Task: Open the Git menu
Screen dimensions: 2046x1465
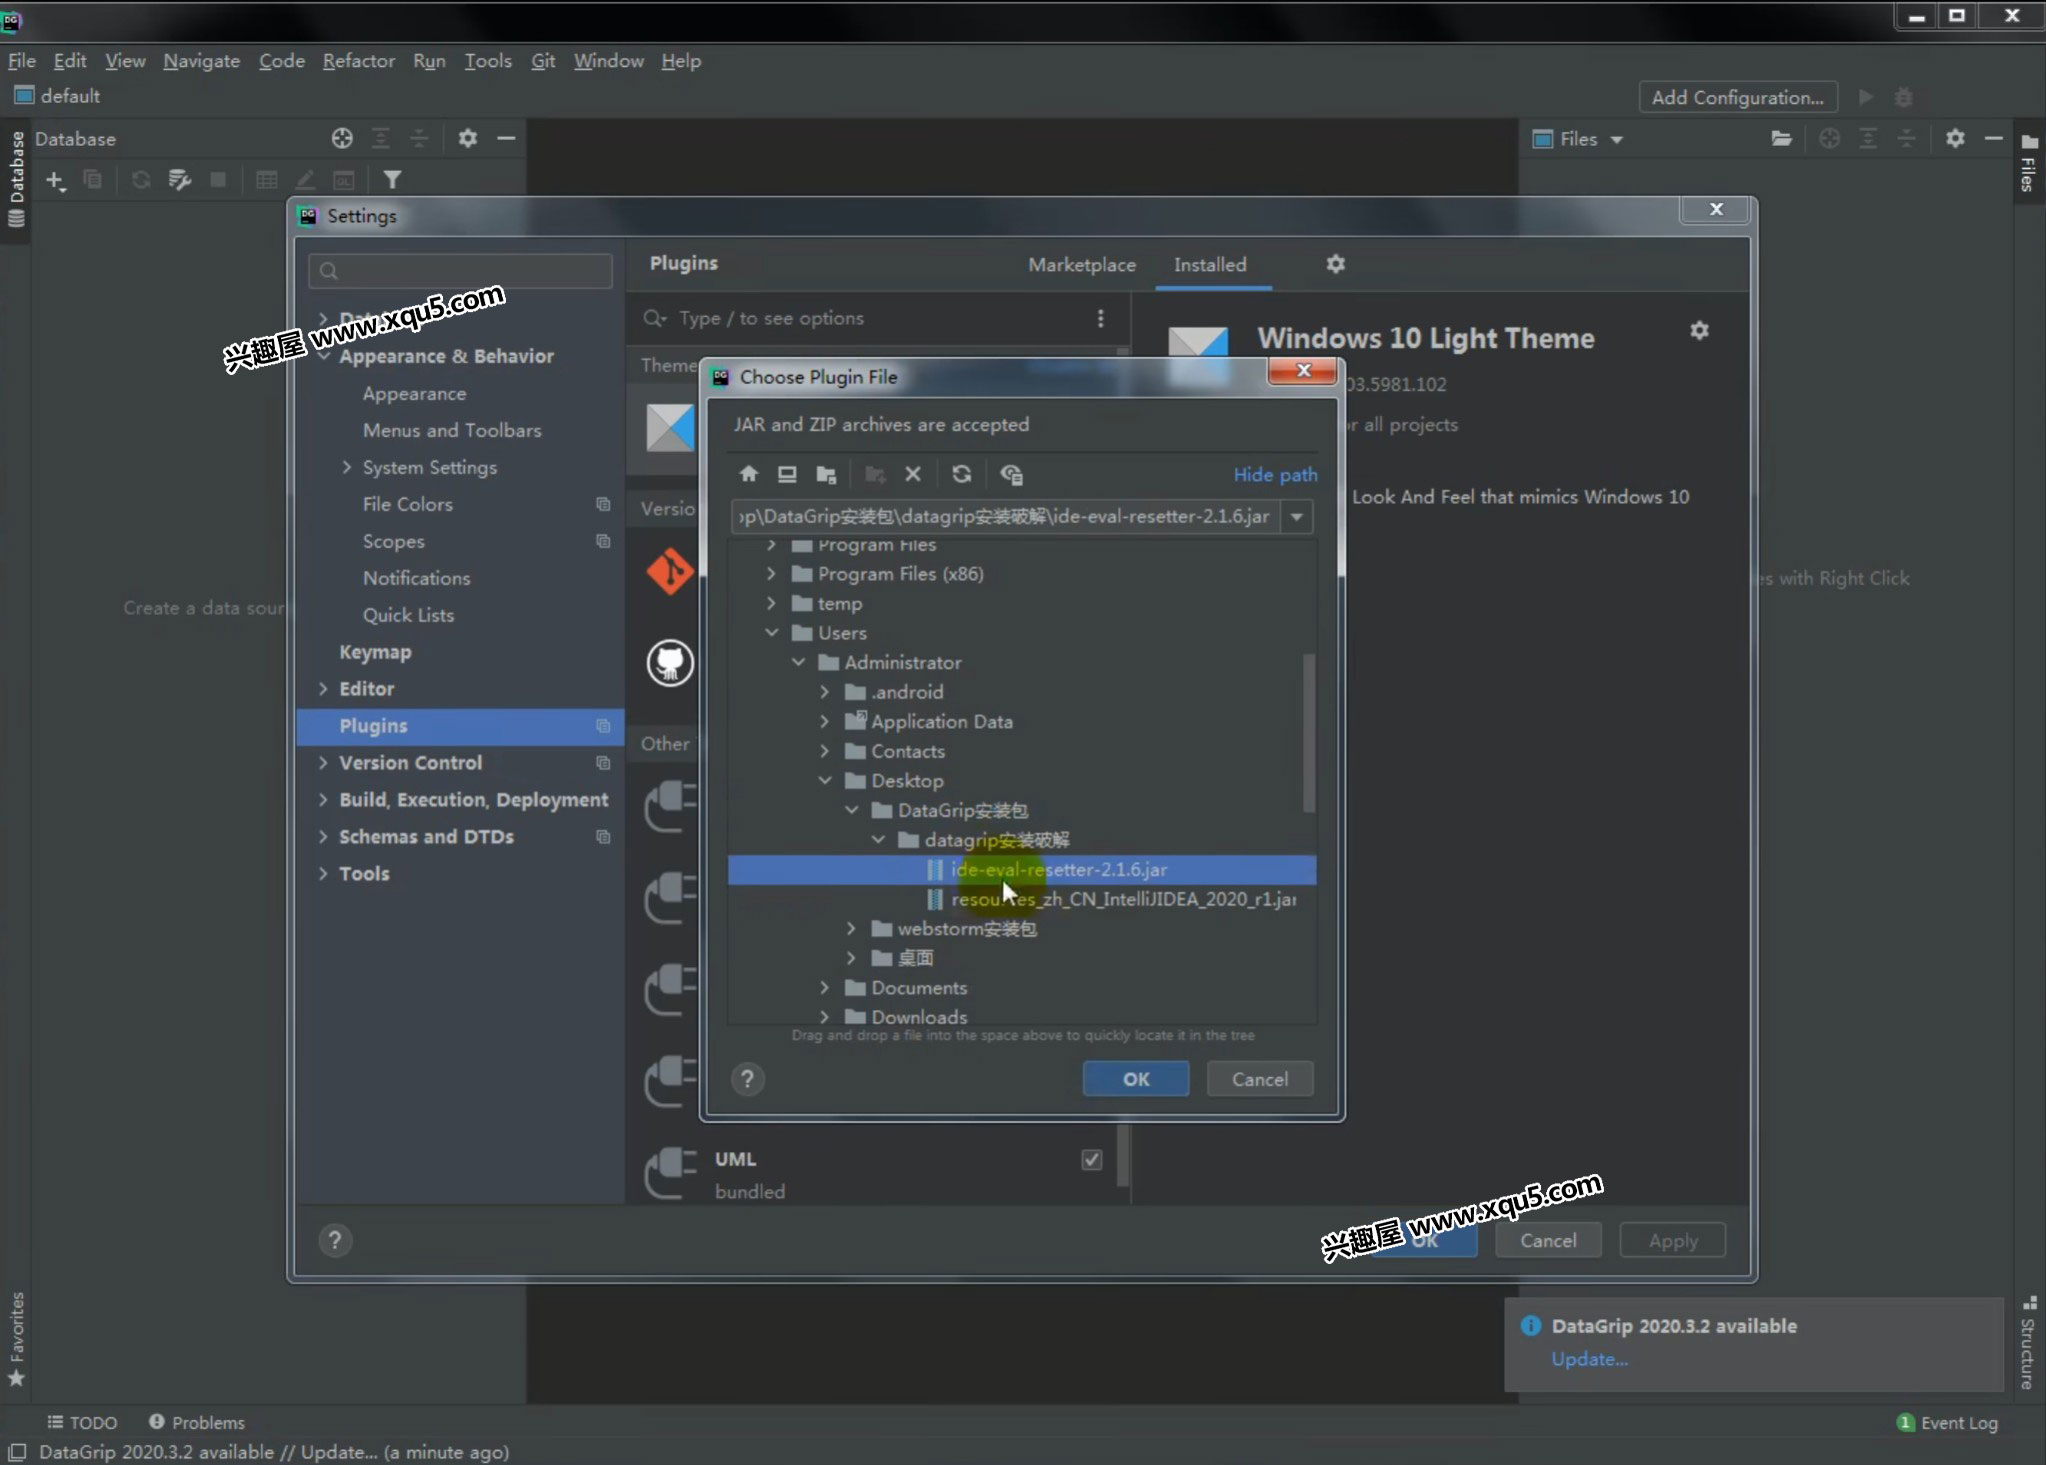Action: point(543,61)
